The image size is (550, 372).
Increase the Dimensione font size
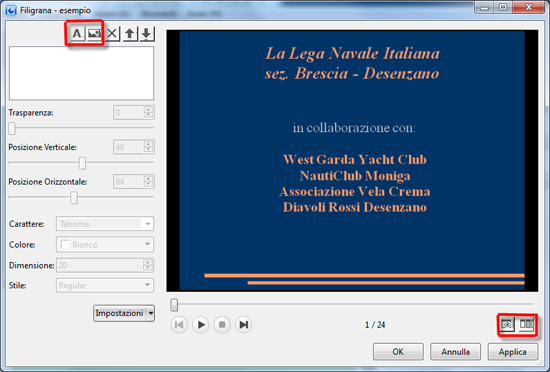148,262
